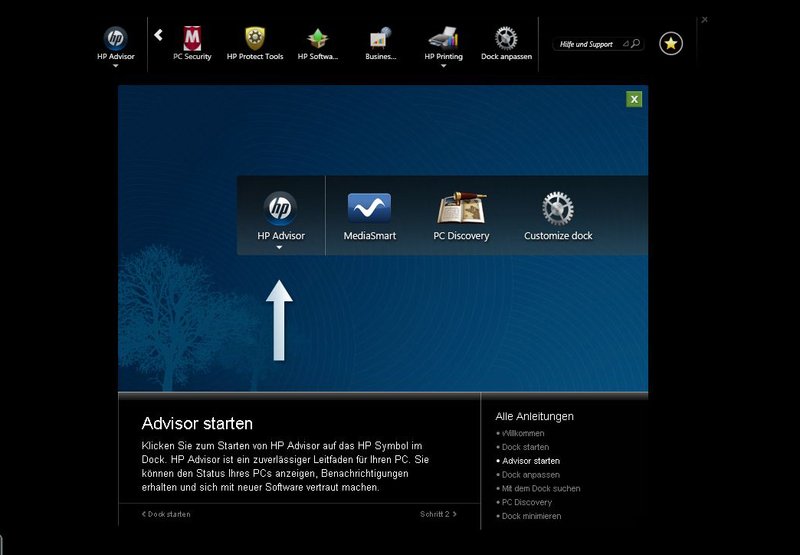This screenshot has width=800, height=555.
Task: Click the search magnifier in Hilfe und Support
Action: (636, 44)
